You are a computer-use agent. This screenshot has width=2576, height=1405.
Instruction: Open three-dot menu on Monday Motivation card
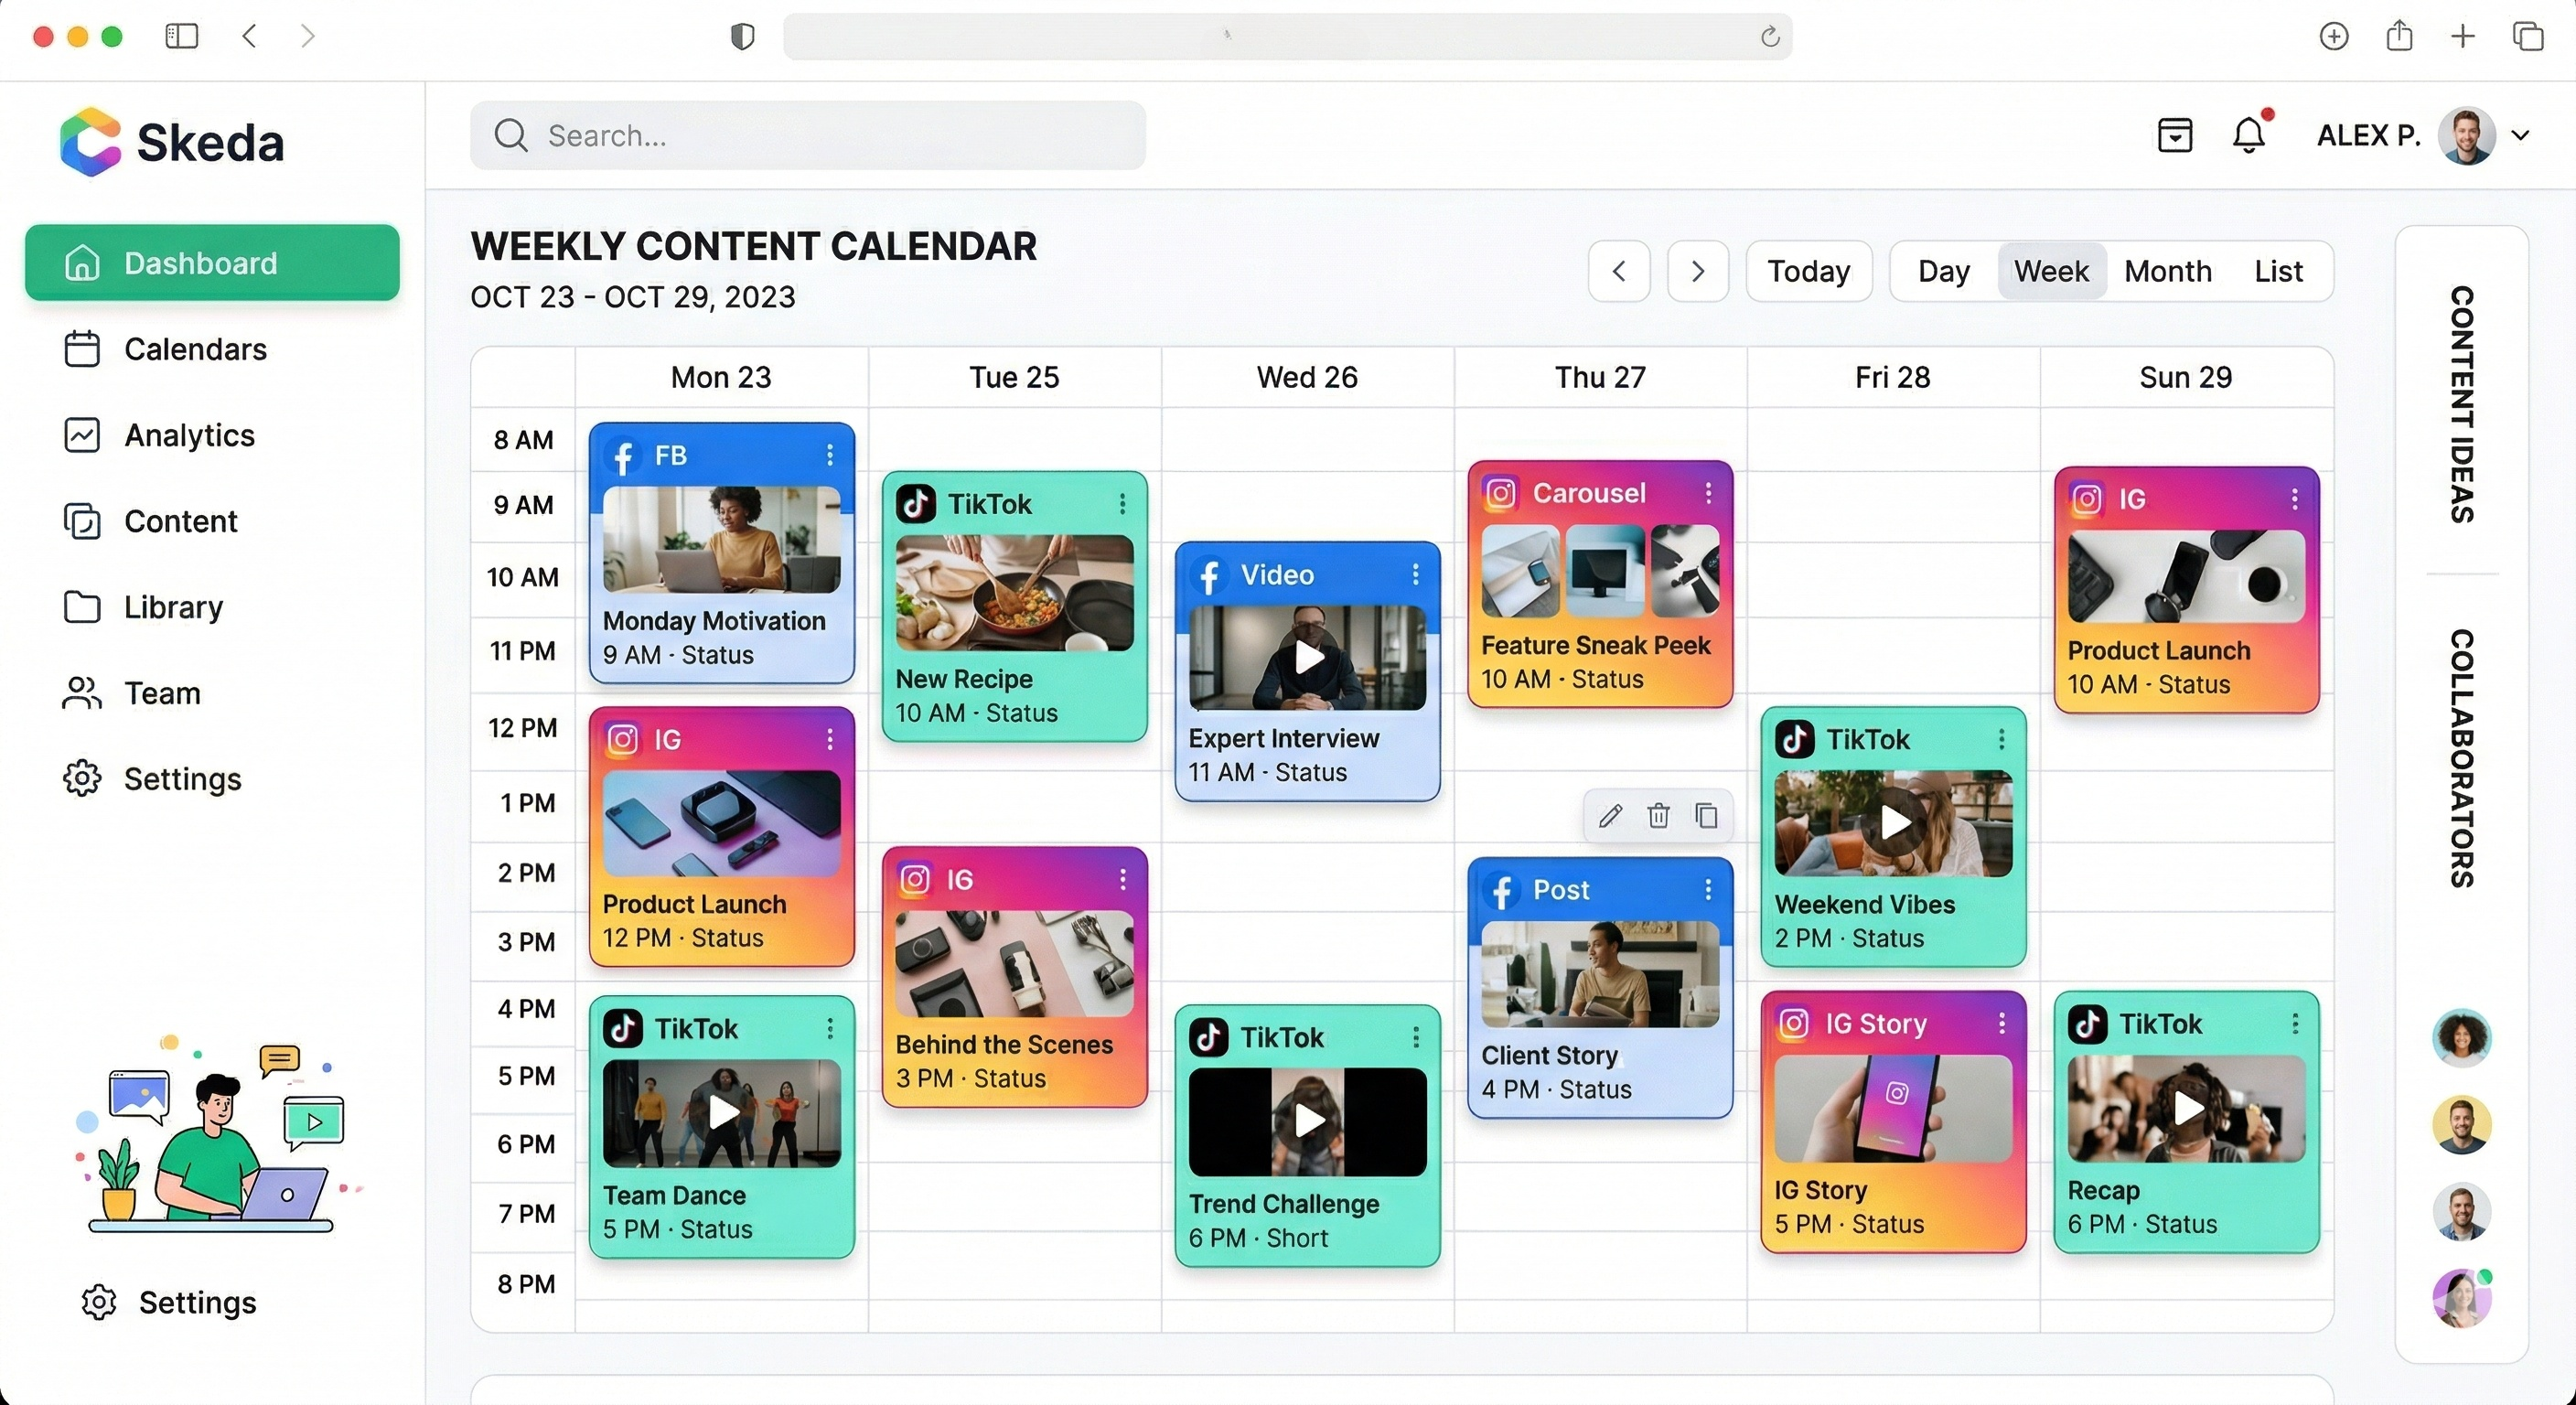tap(830, 456)
